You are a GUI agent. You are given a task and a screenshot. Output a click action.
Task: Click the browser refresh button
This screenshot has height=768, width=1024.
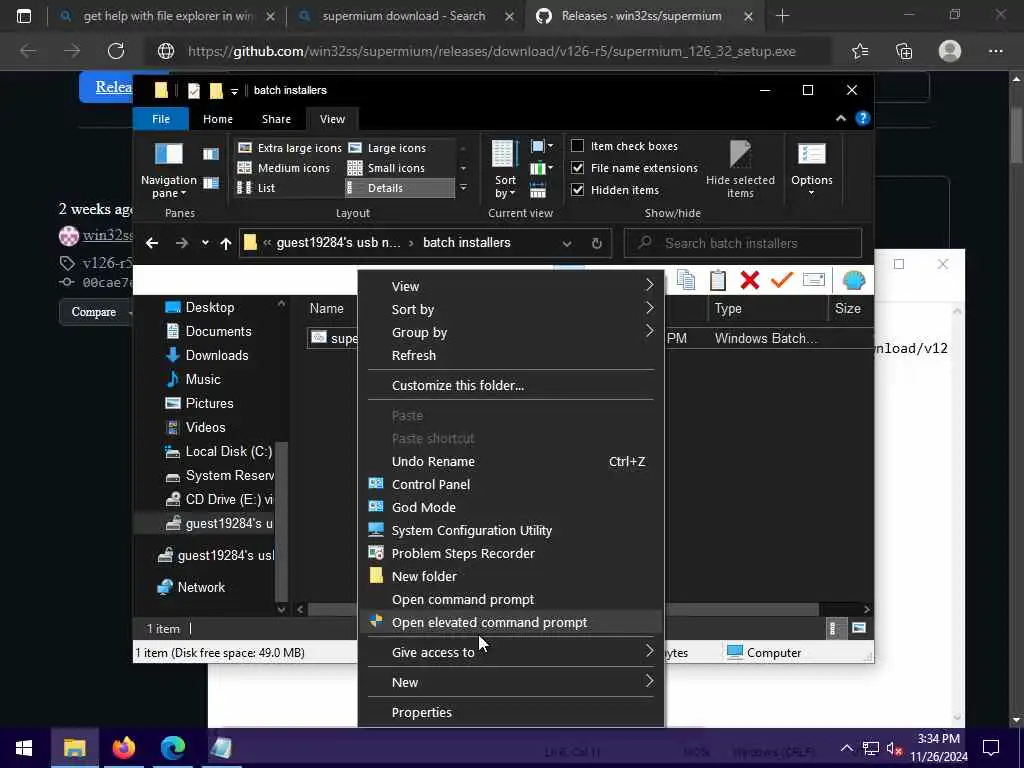tap(116, 51)
